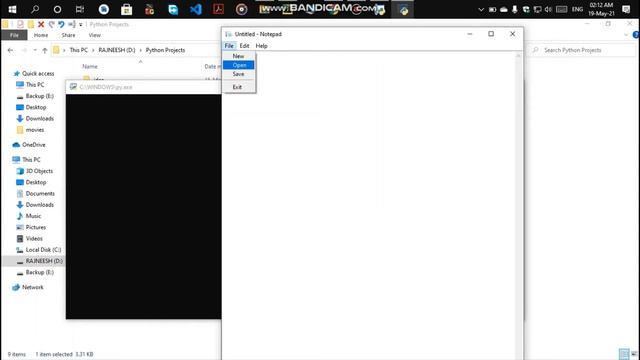Open the quick access toolbar customize dropdown

pyautogui.click(x=81, y=25)
